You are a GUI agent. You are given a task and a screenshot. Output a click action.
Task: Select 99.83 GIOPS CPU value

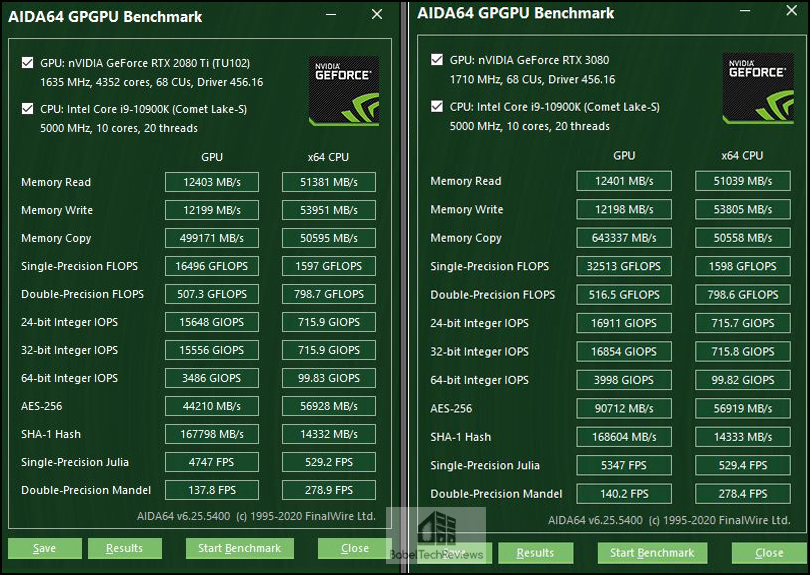tap(329, 378)
